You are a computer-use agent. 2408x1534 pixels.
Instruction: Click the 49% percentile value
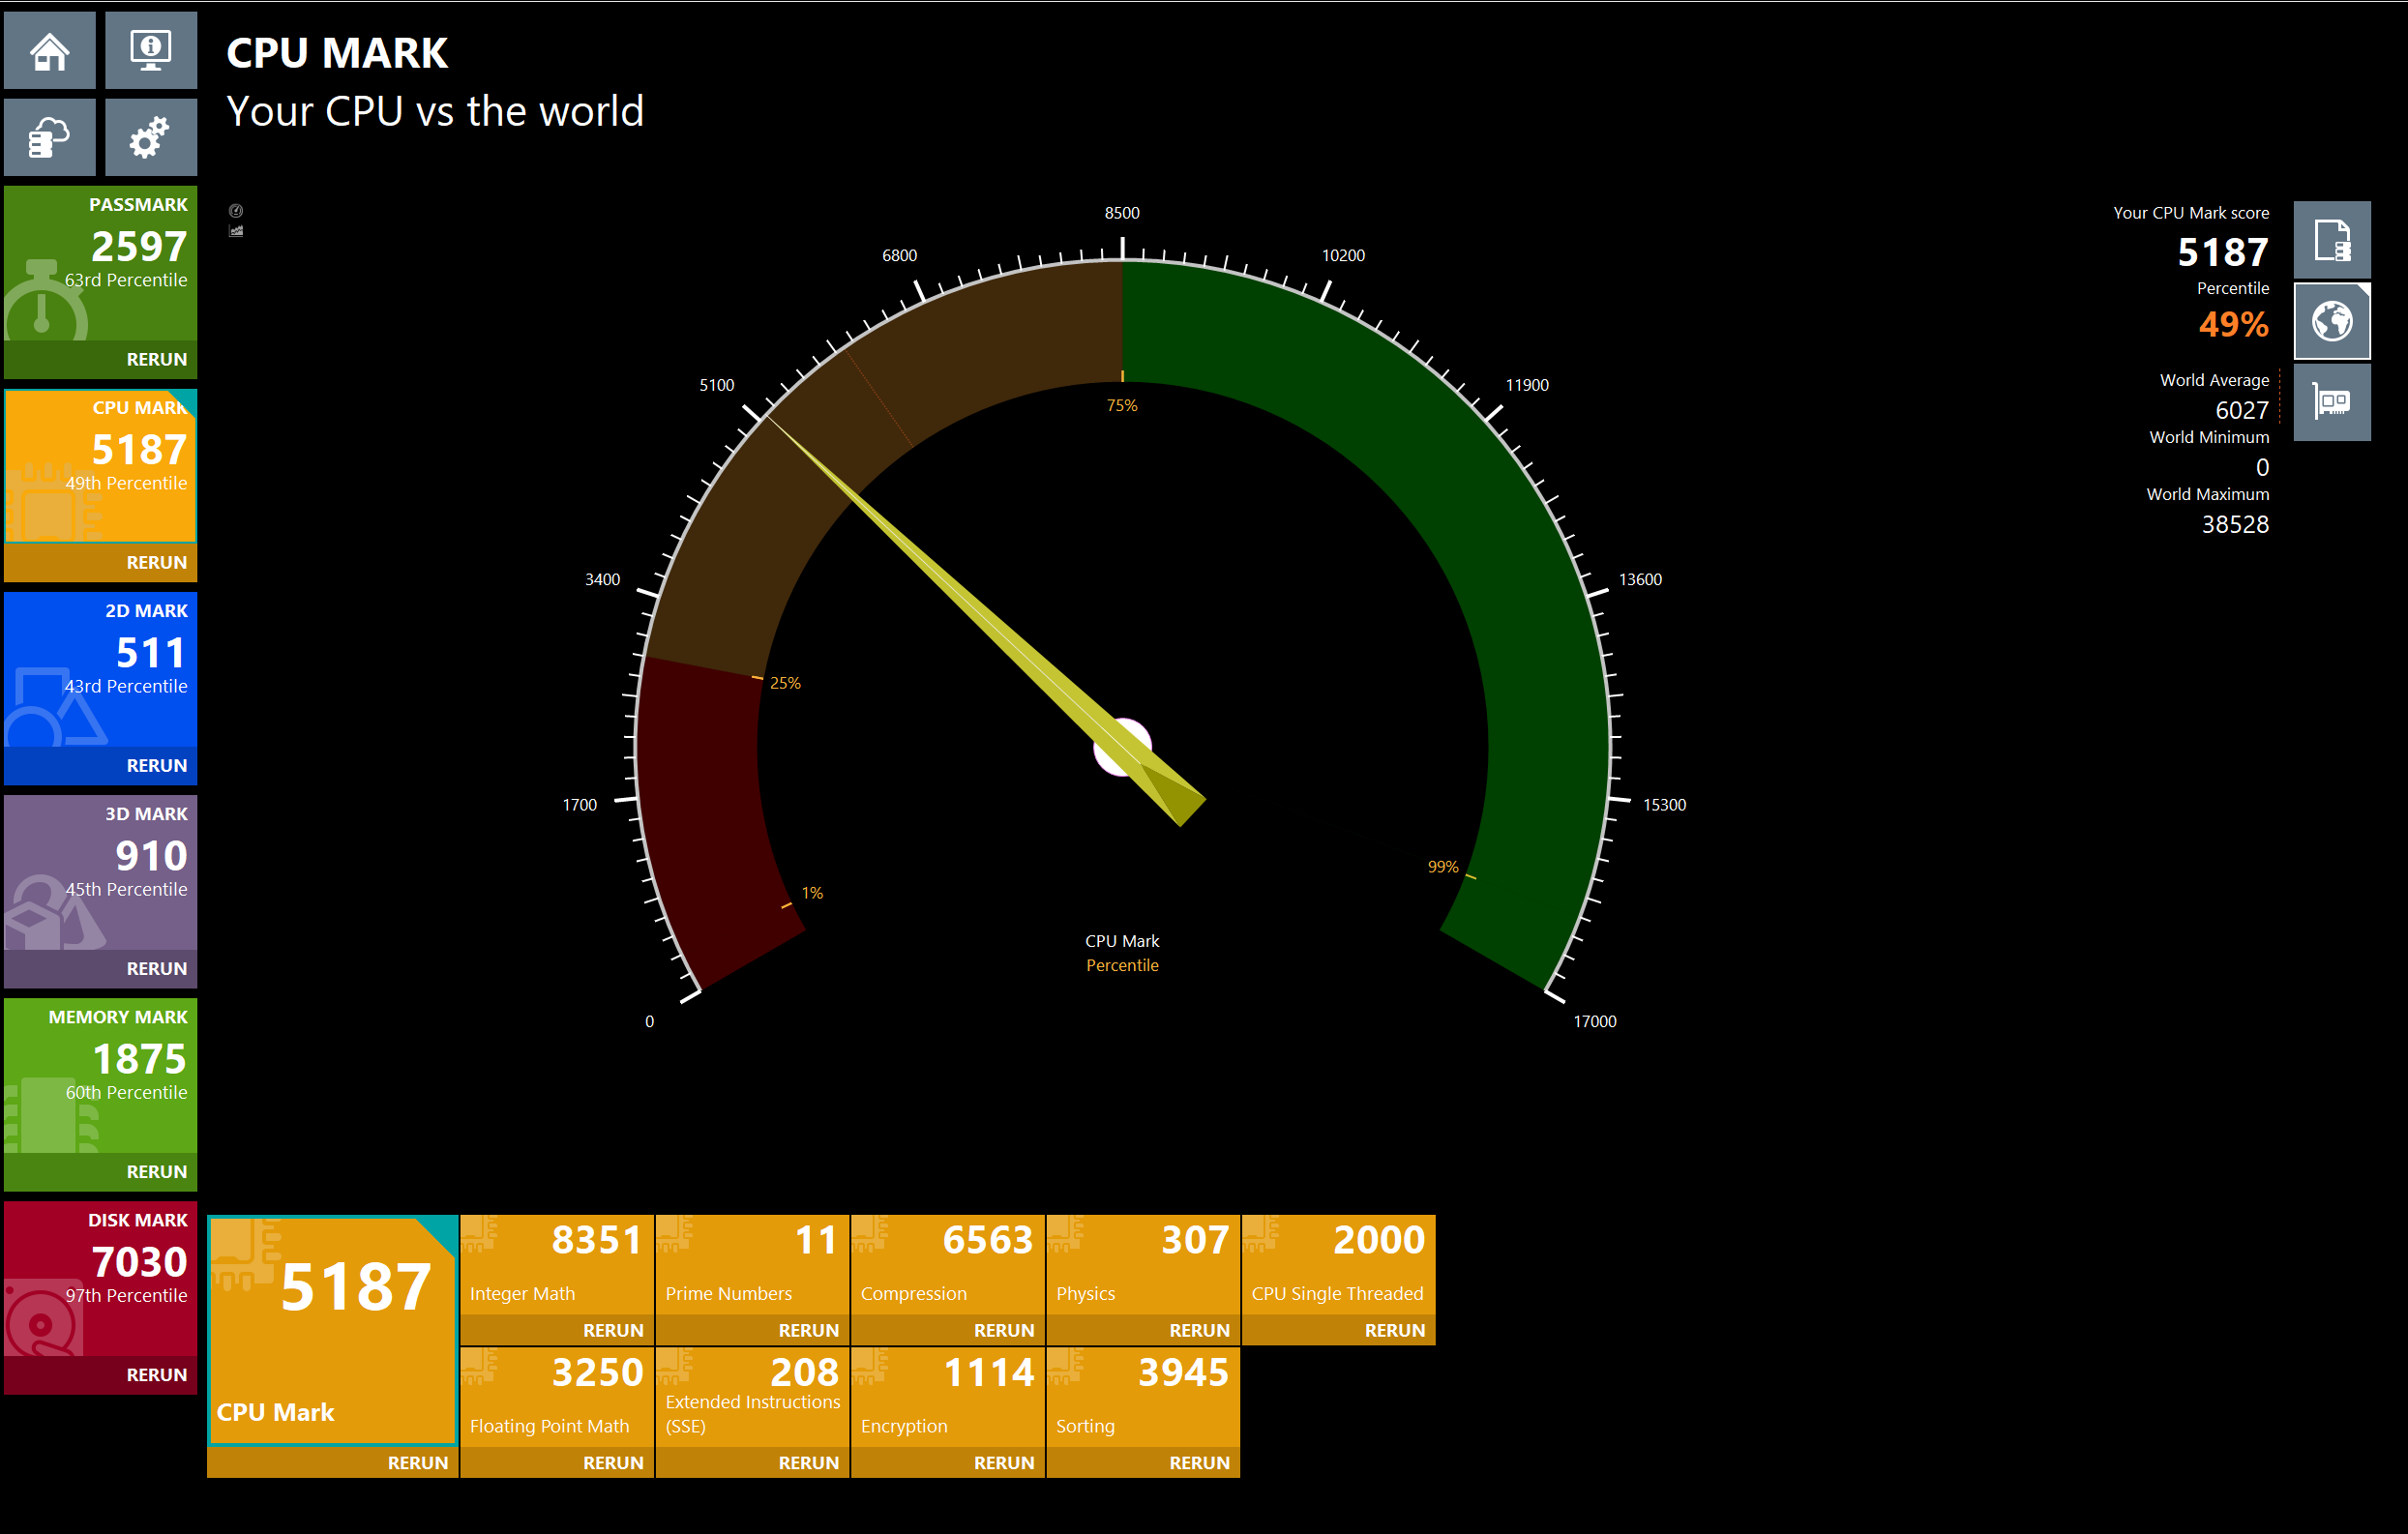click(x=2233, y=324)
